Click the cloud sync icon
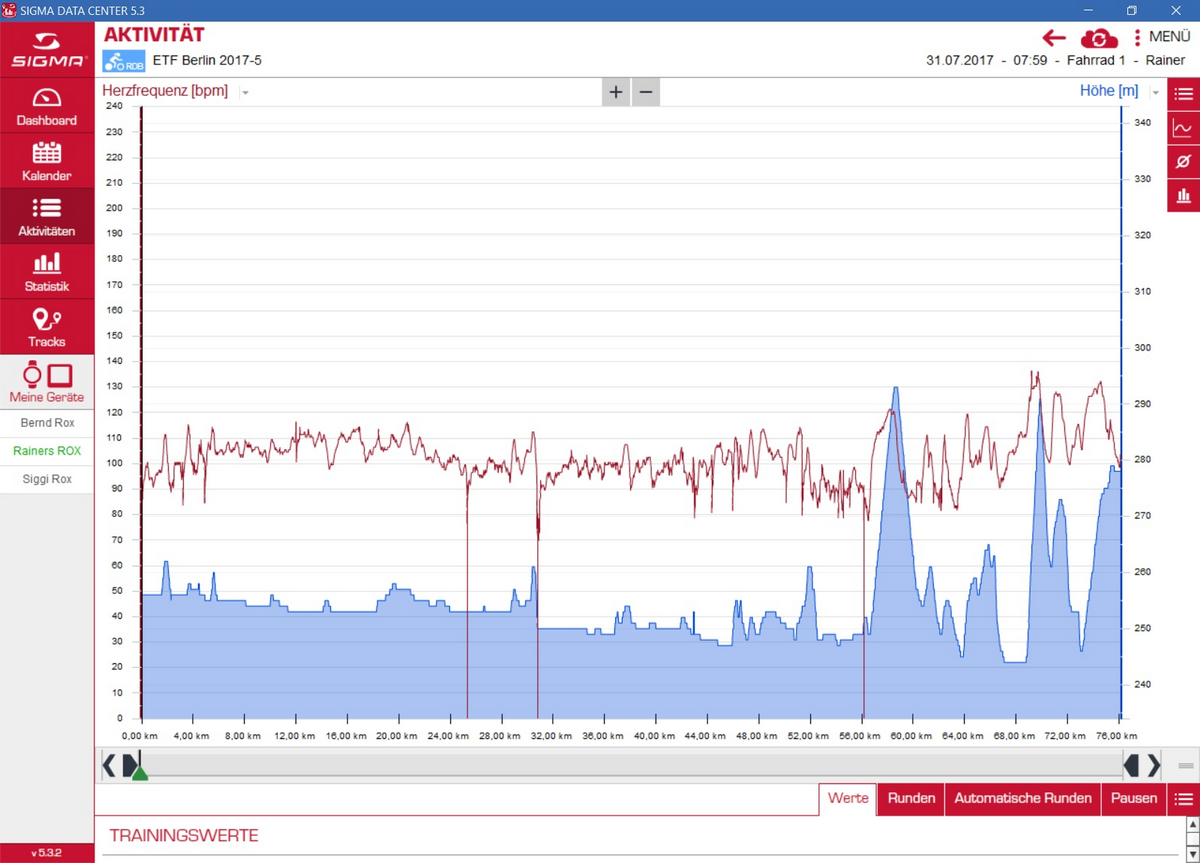The image size is (1200, 863). pyautogui.click(x=1099, y=38)
